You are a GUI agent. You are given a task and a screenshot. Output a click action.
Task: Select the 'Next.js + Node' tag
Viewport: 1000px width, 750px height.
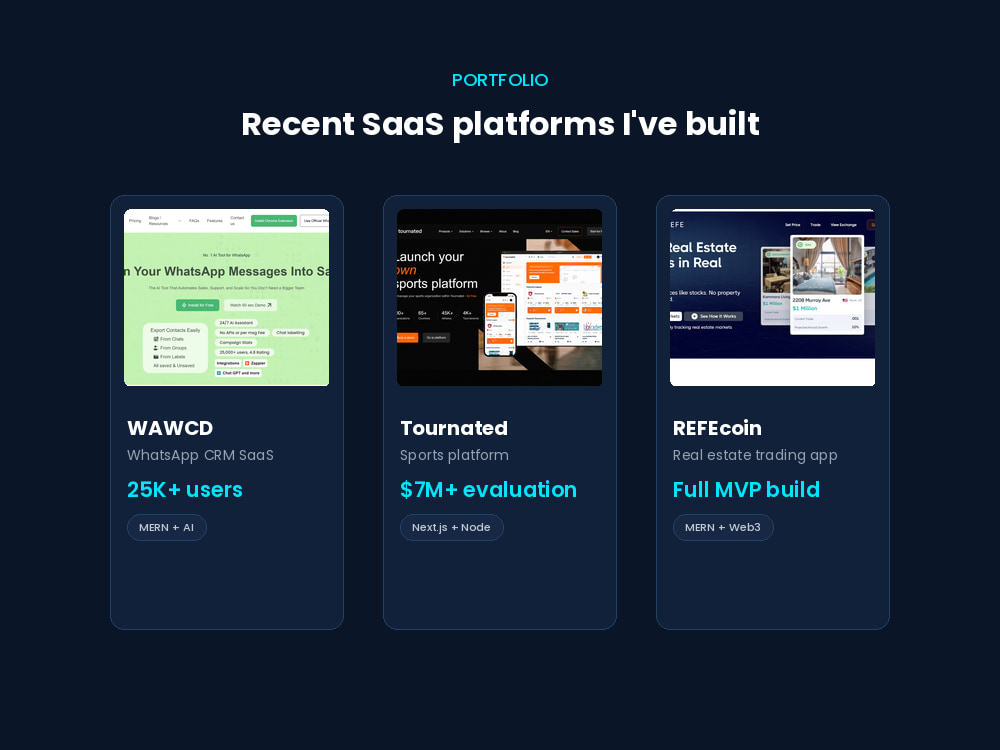coord(452,527)
